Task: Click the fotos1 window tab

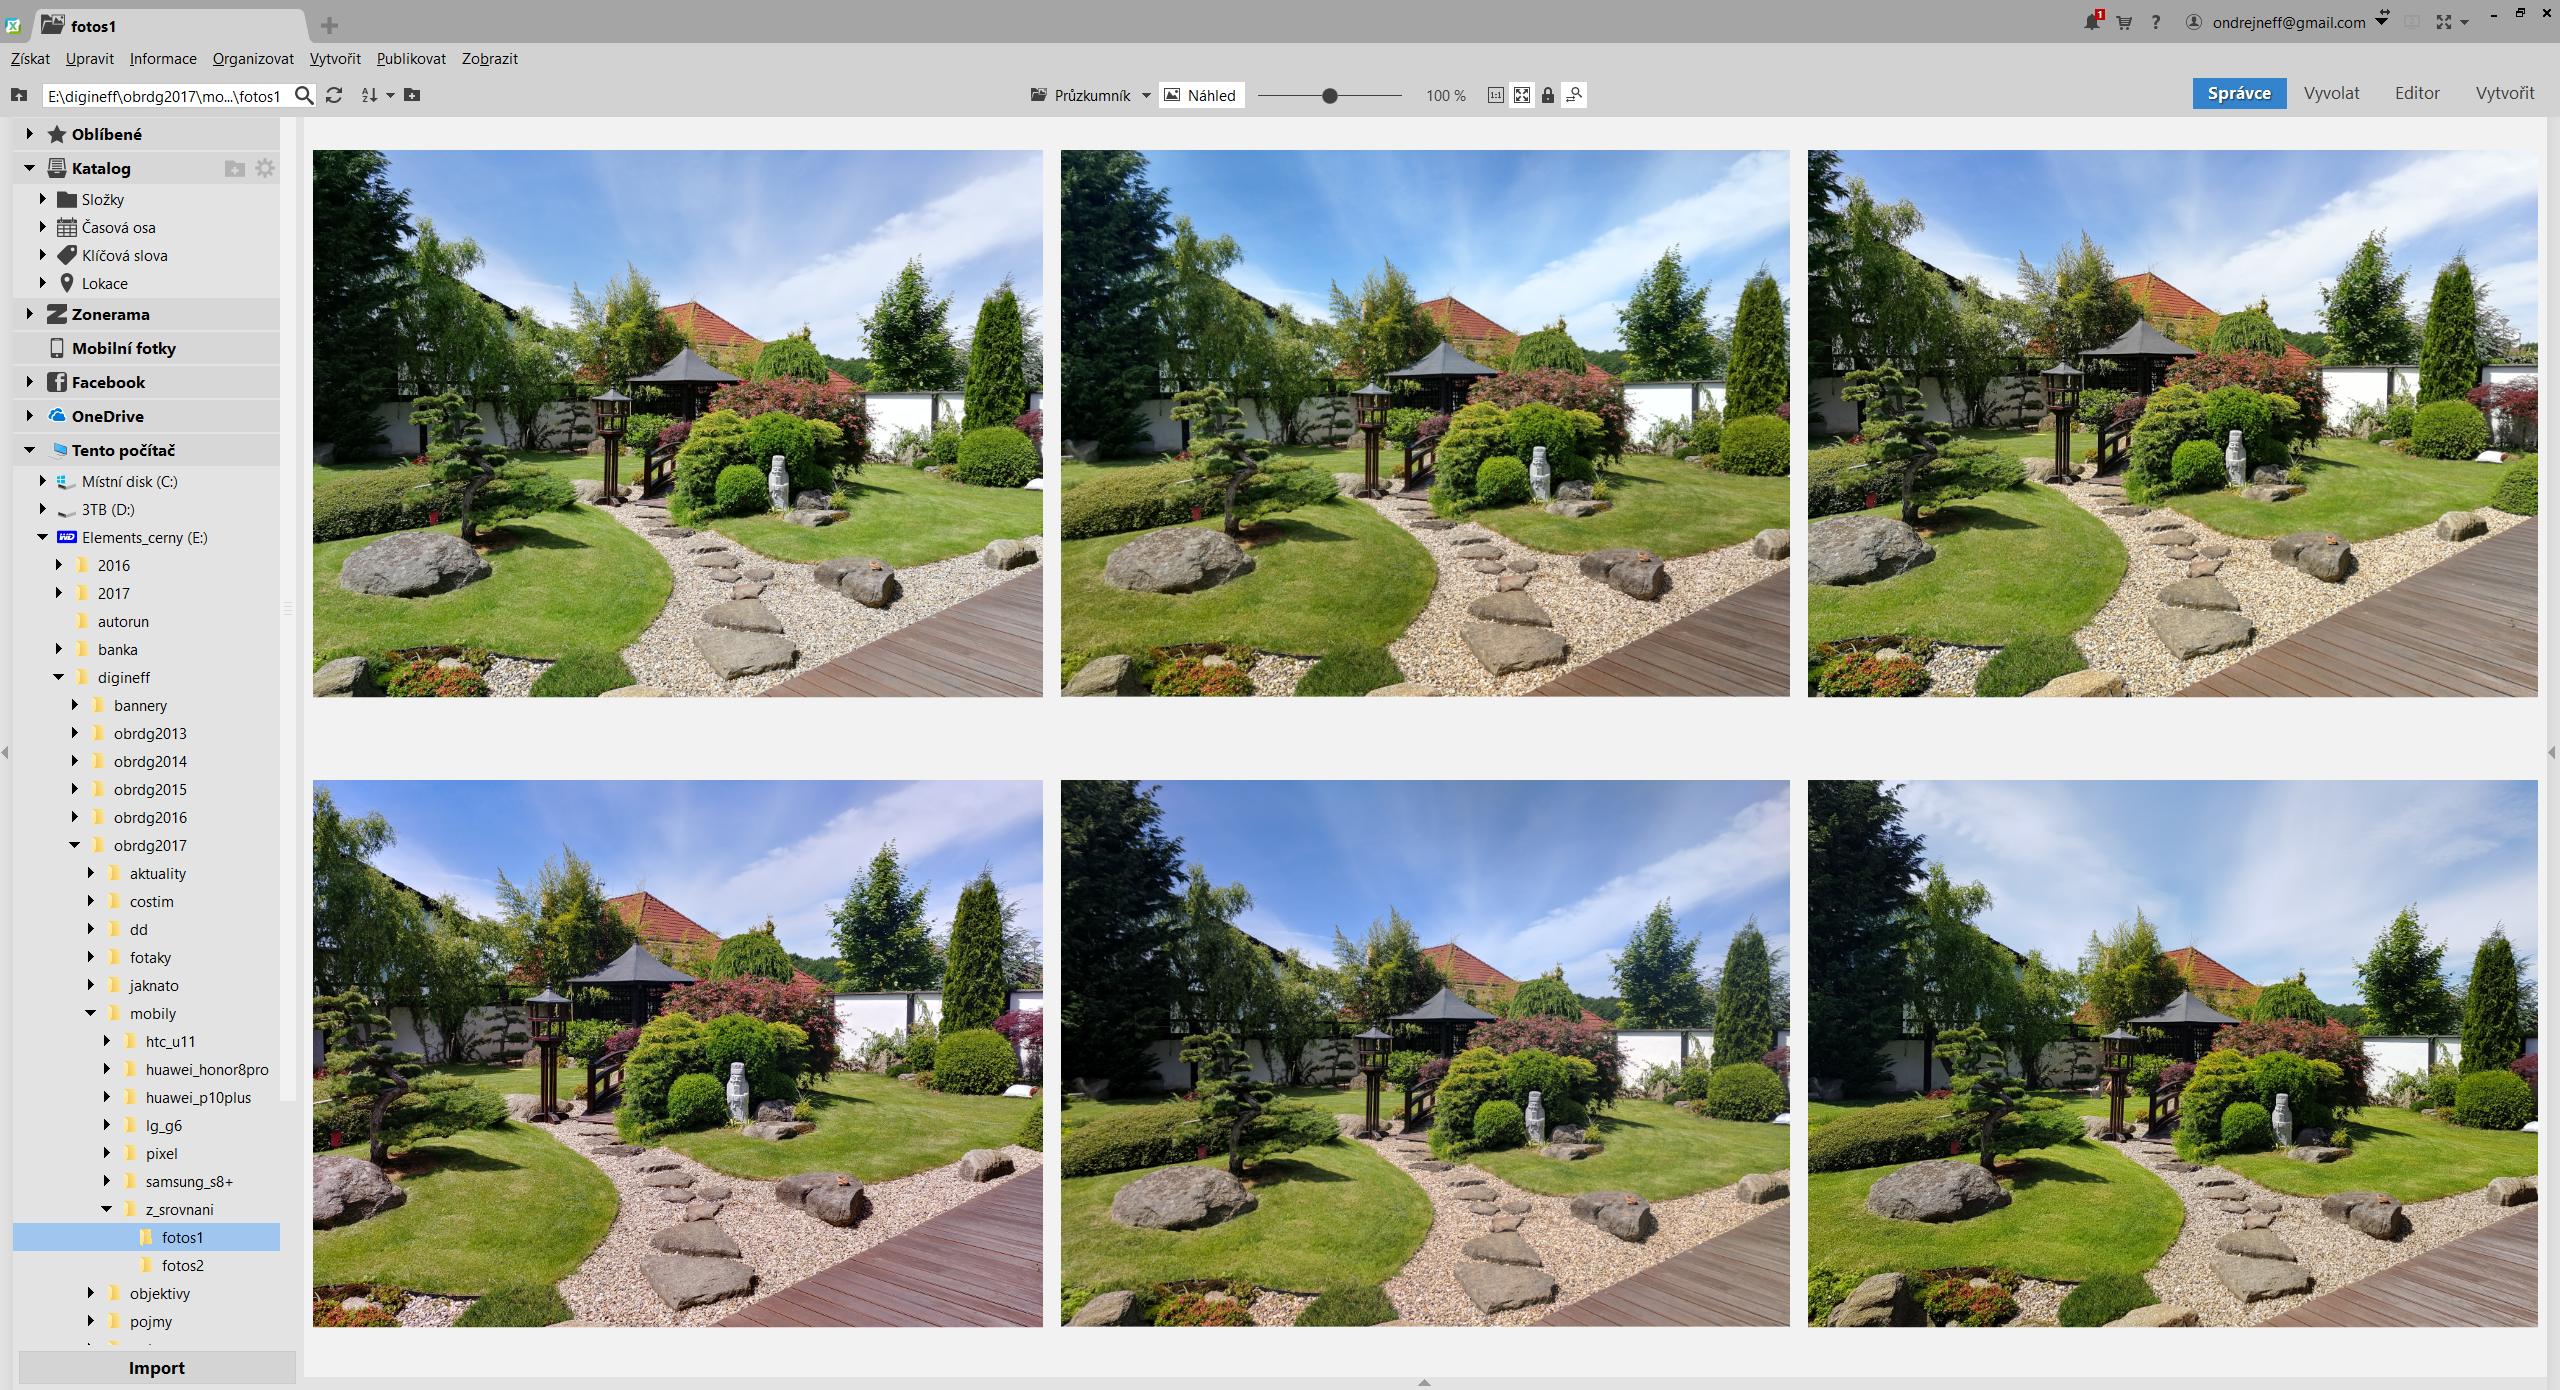Action: (x=170, y=26)
